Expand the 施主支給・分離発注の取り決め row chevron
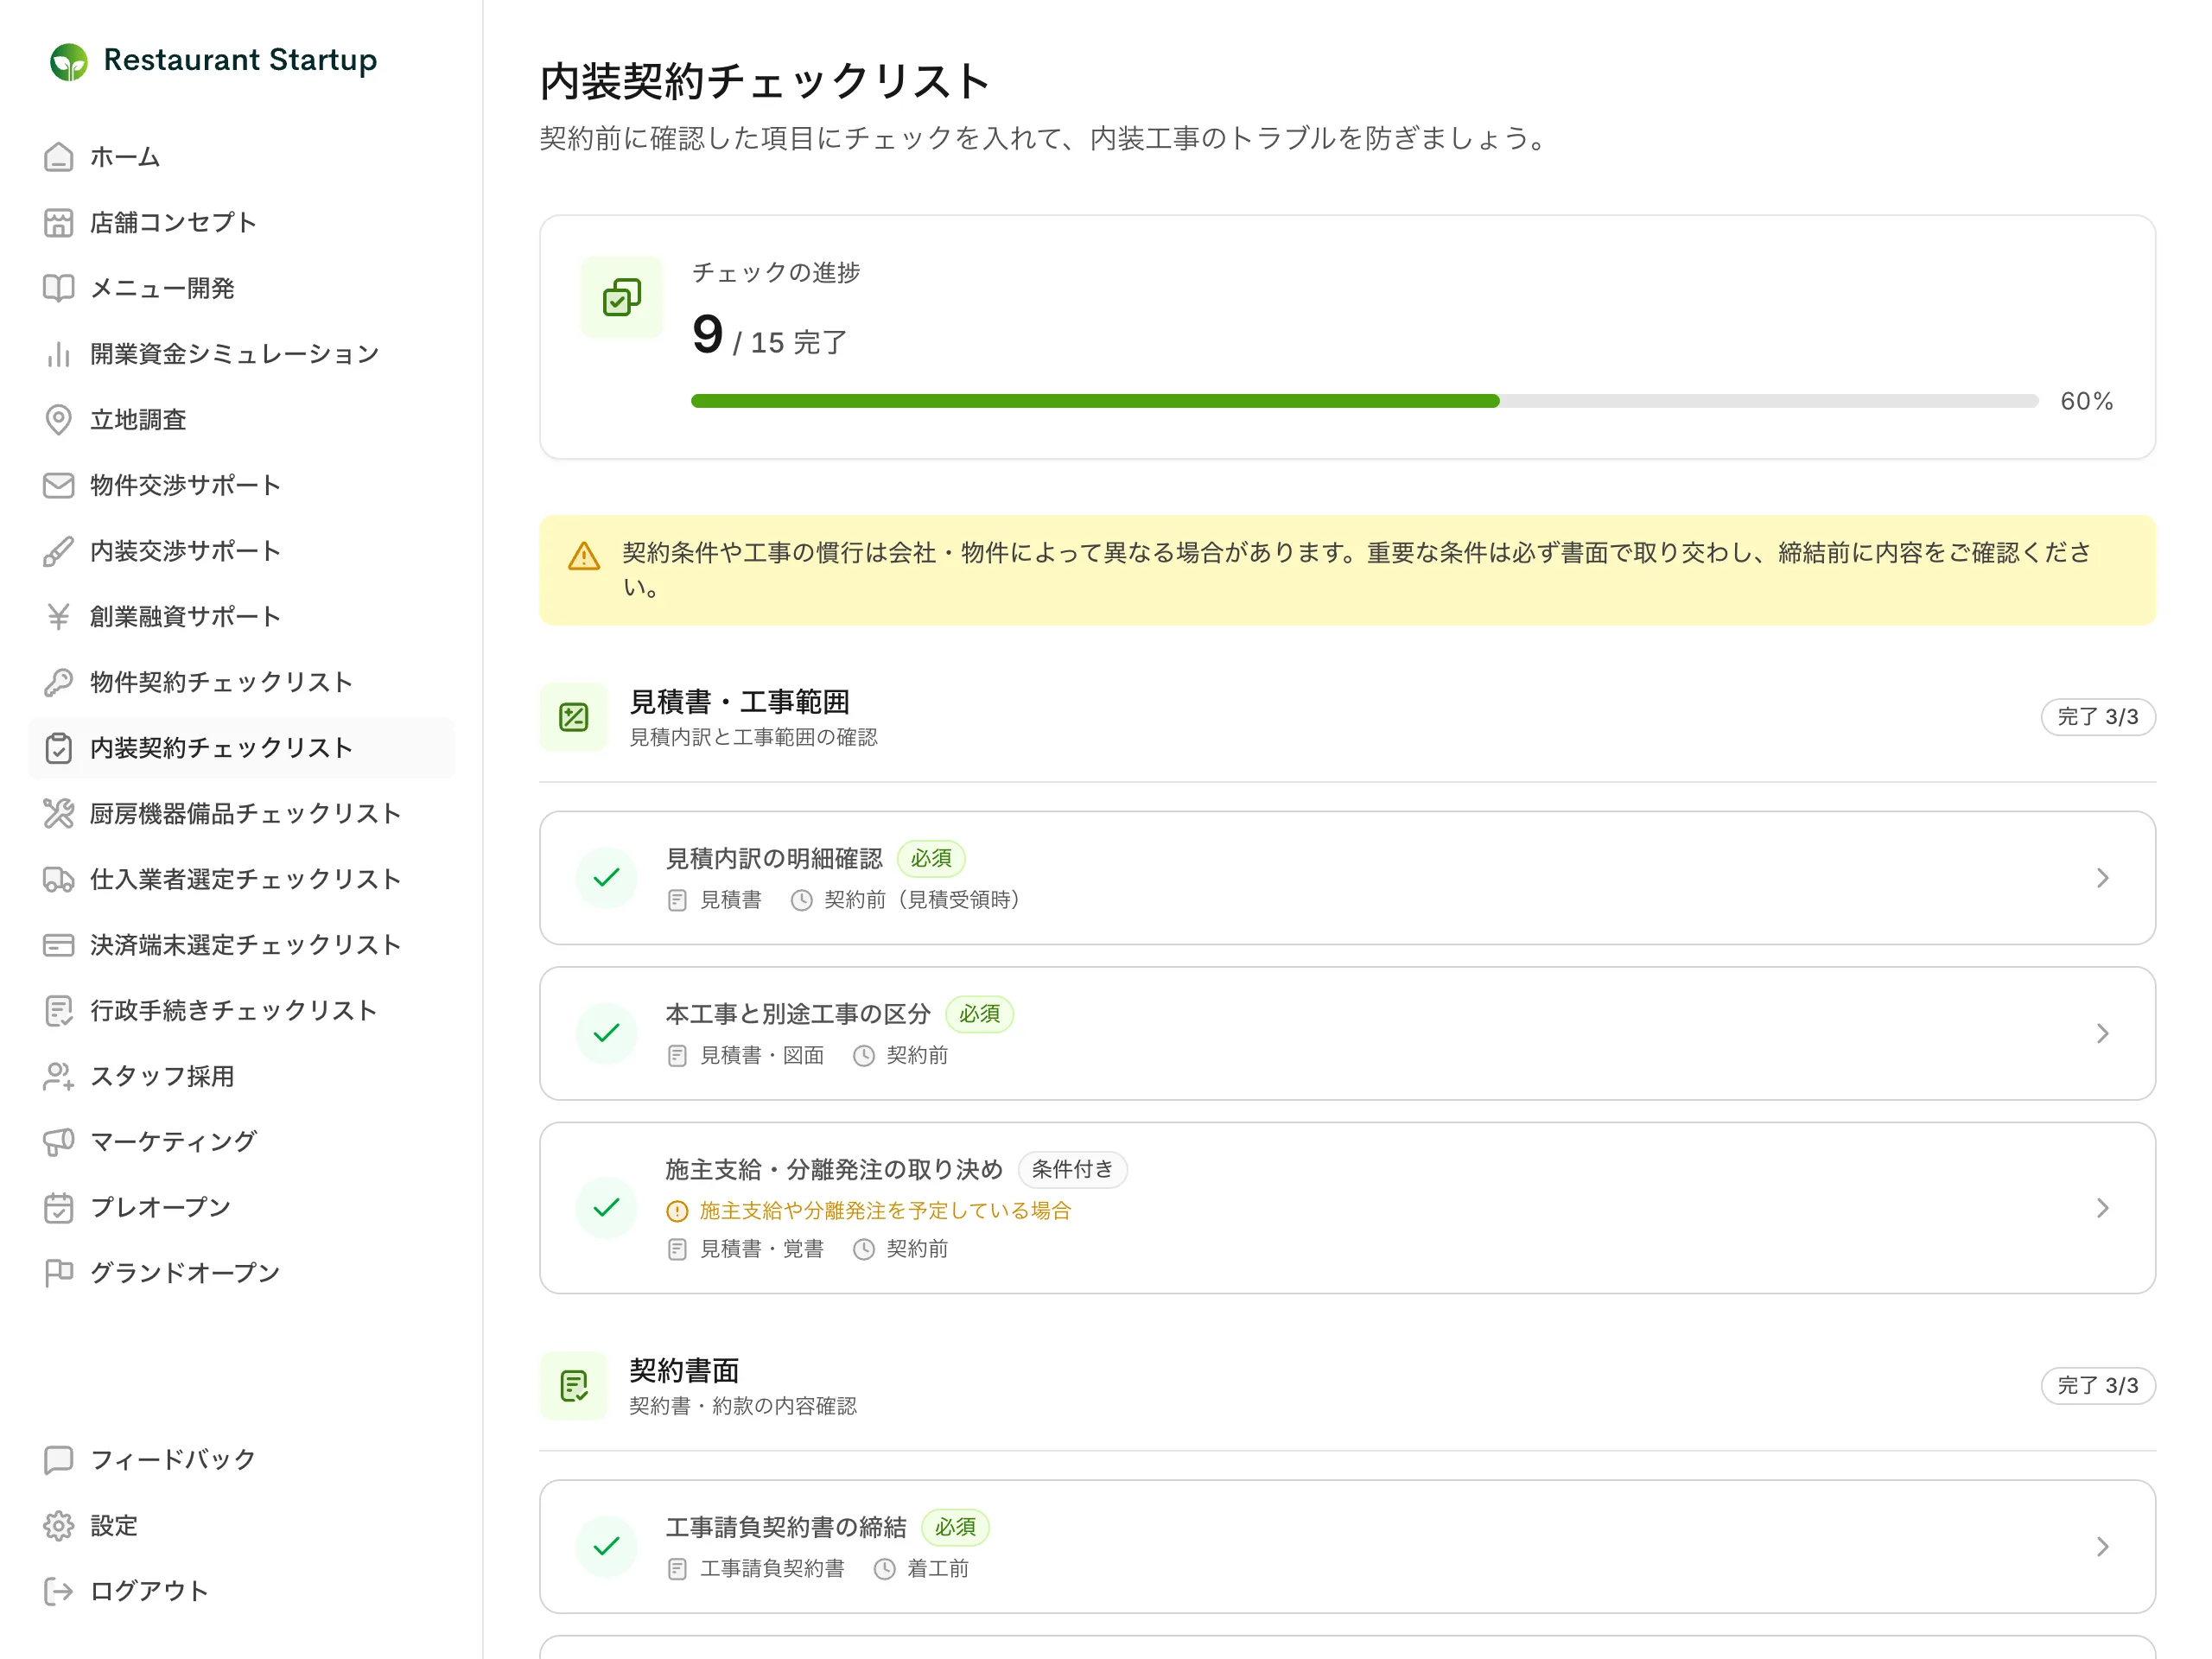The height and width of the screenshot is (1659, 2212). pos(2102,1208)
